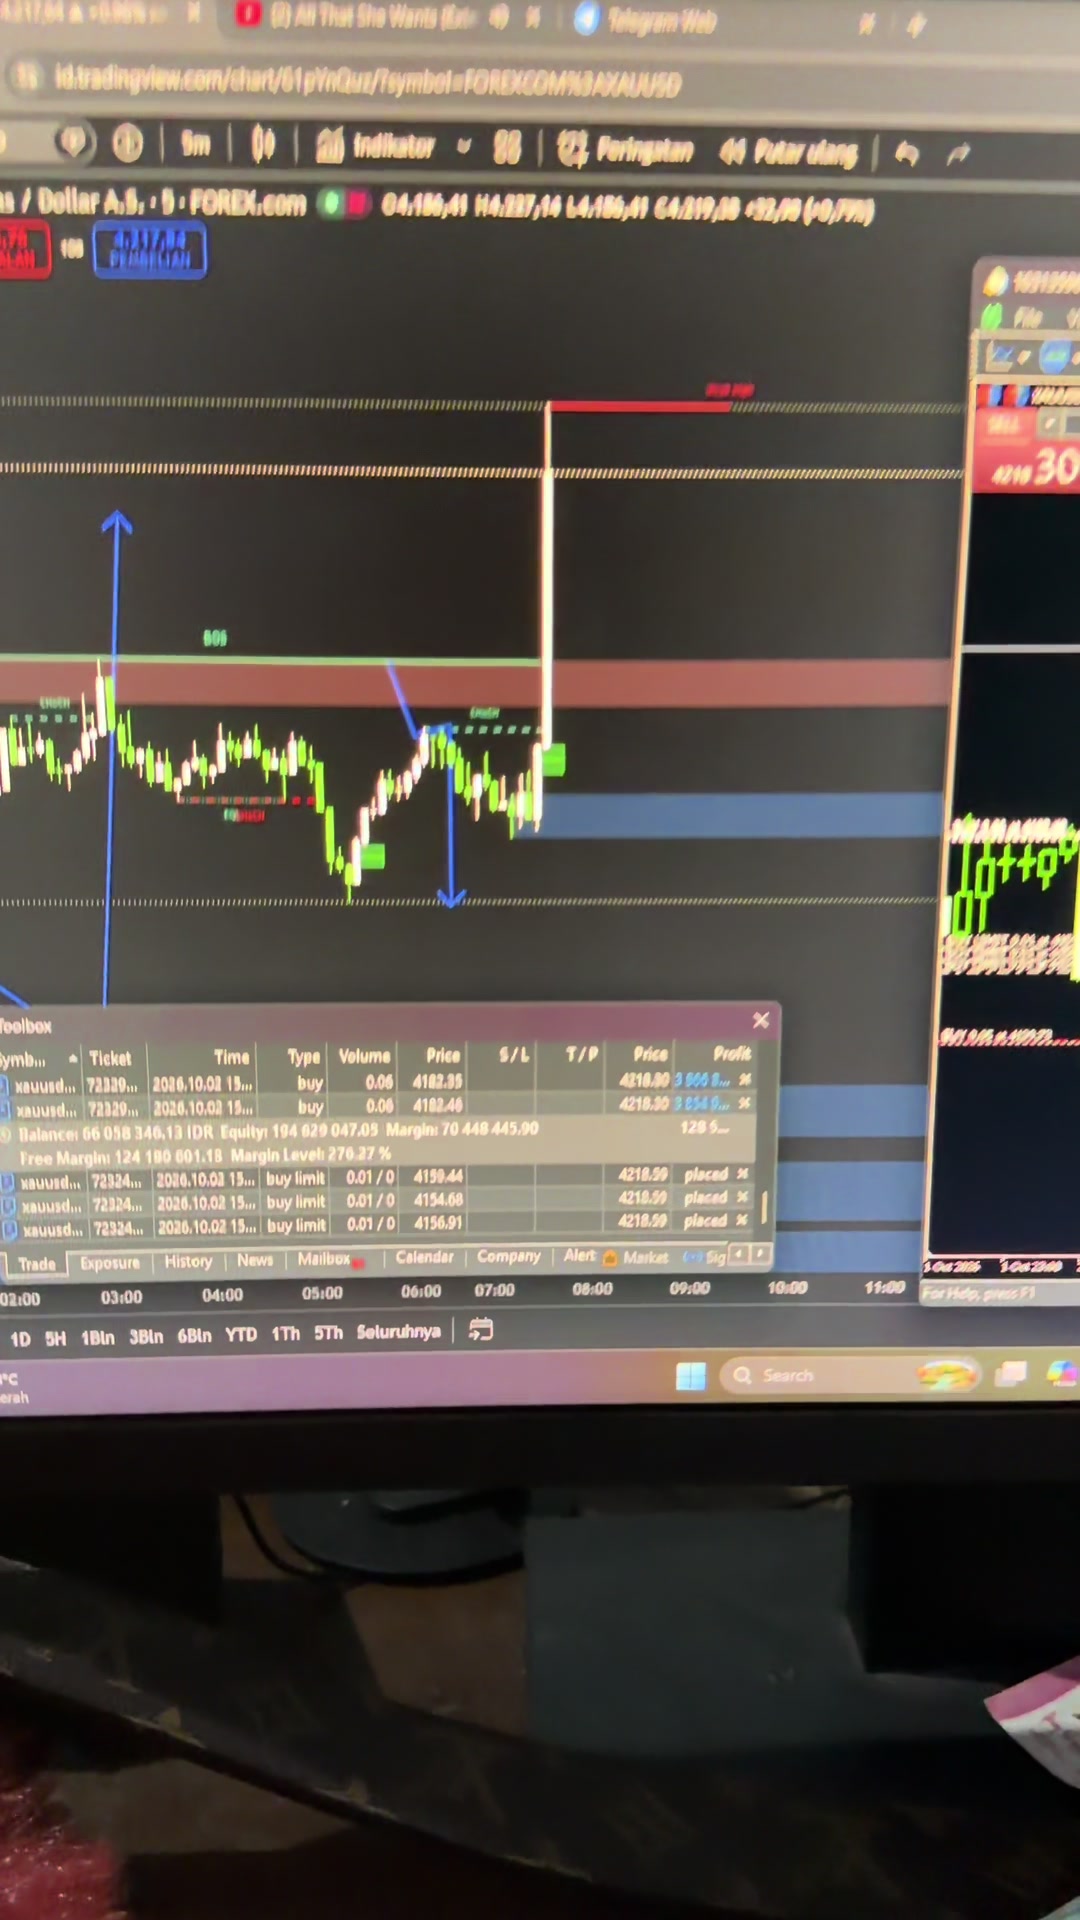Close the buy position opened at 4182.35
The height and width of the screenshot is (1920, 1080).
(744, 1080)
